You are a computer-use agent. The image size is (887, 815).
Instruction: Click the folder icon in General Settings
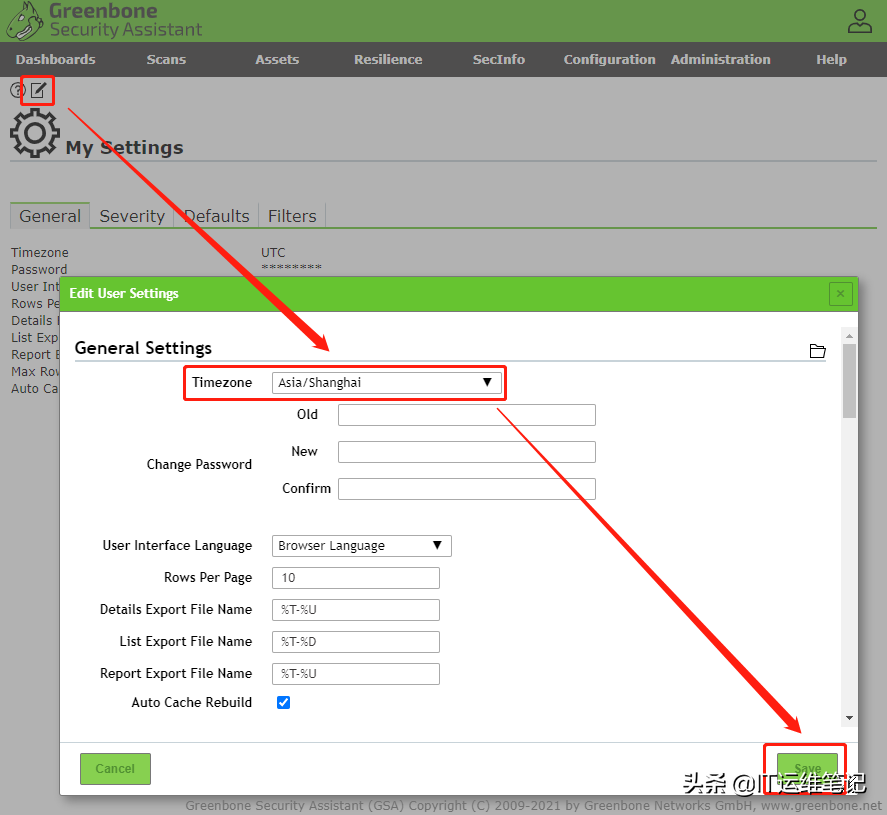click(817, 351)
